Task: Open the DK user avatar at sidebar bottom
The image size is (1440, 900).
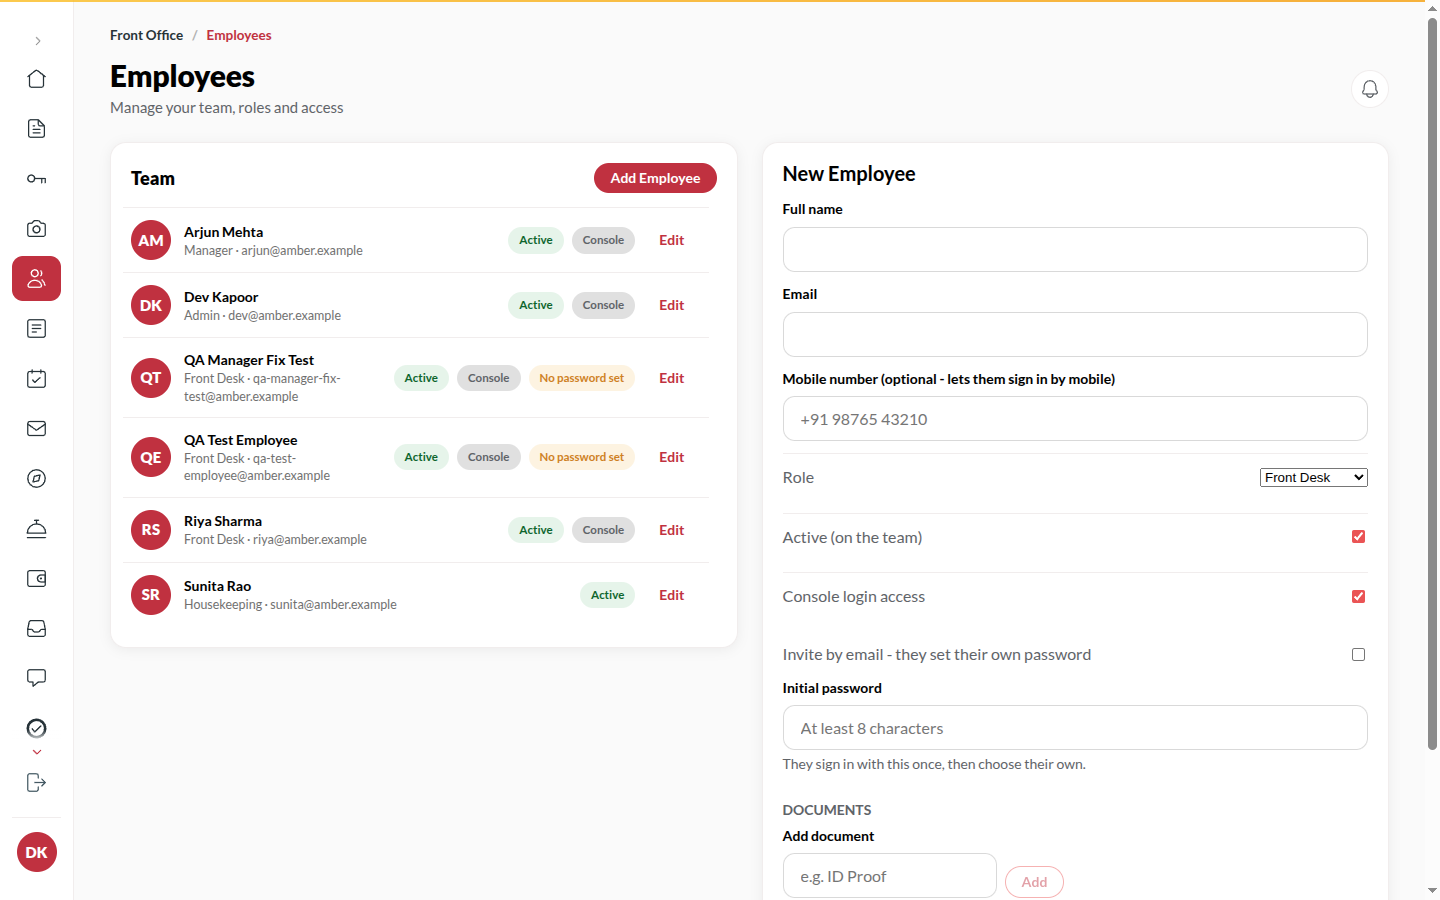Action: click(37, 852)
